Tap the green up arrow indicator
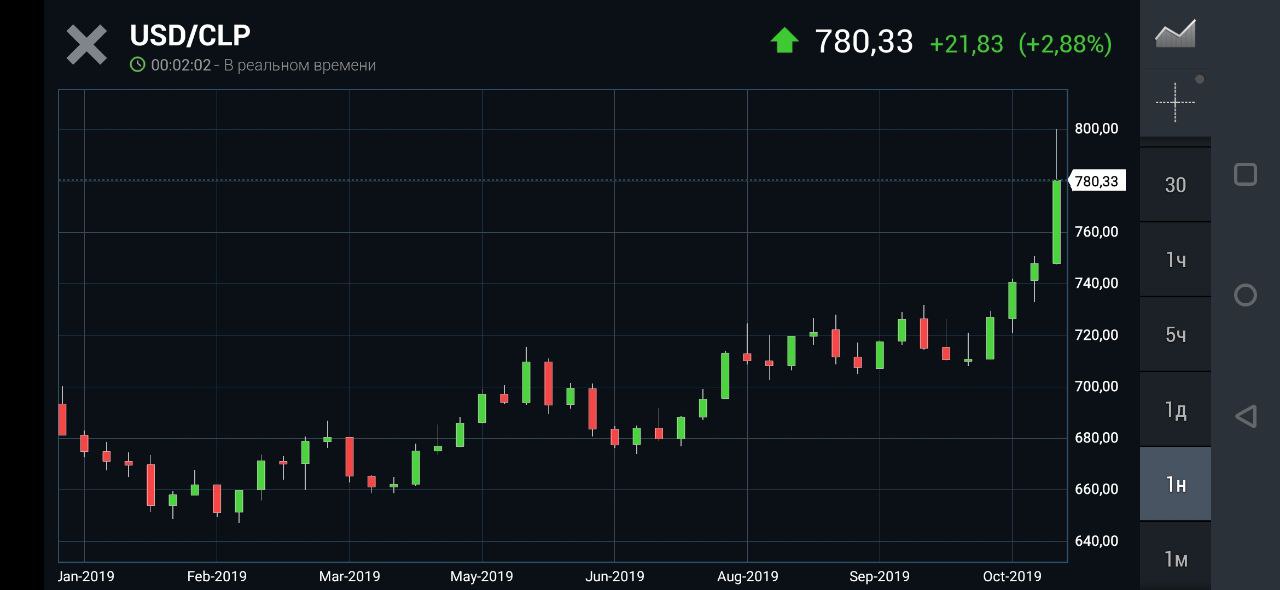The height and width of the screenshot is (590, 1280). click(784, 41)
